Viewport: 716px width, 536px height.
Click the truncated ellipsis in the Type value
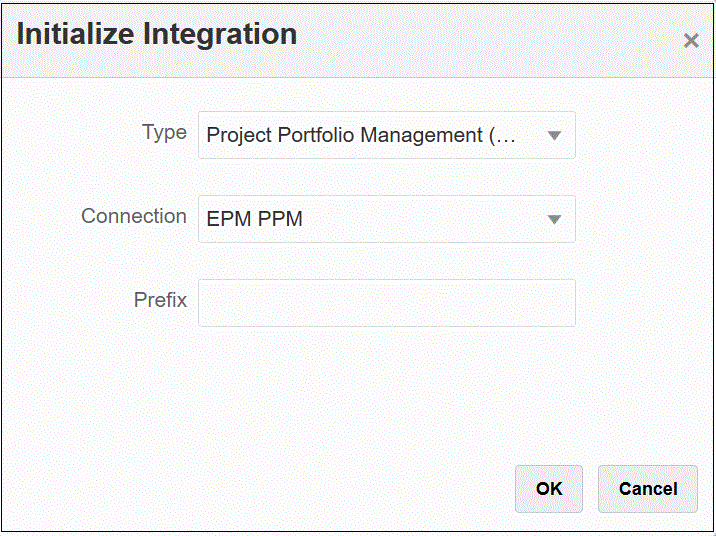coord(505,136)
